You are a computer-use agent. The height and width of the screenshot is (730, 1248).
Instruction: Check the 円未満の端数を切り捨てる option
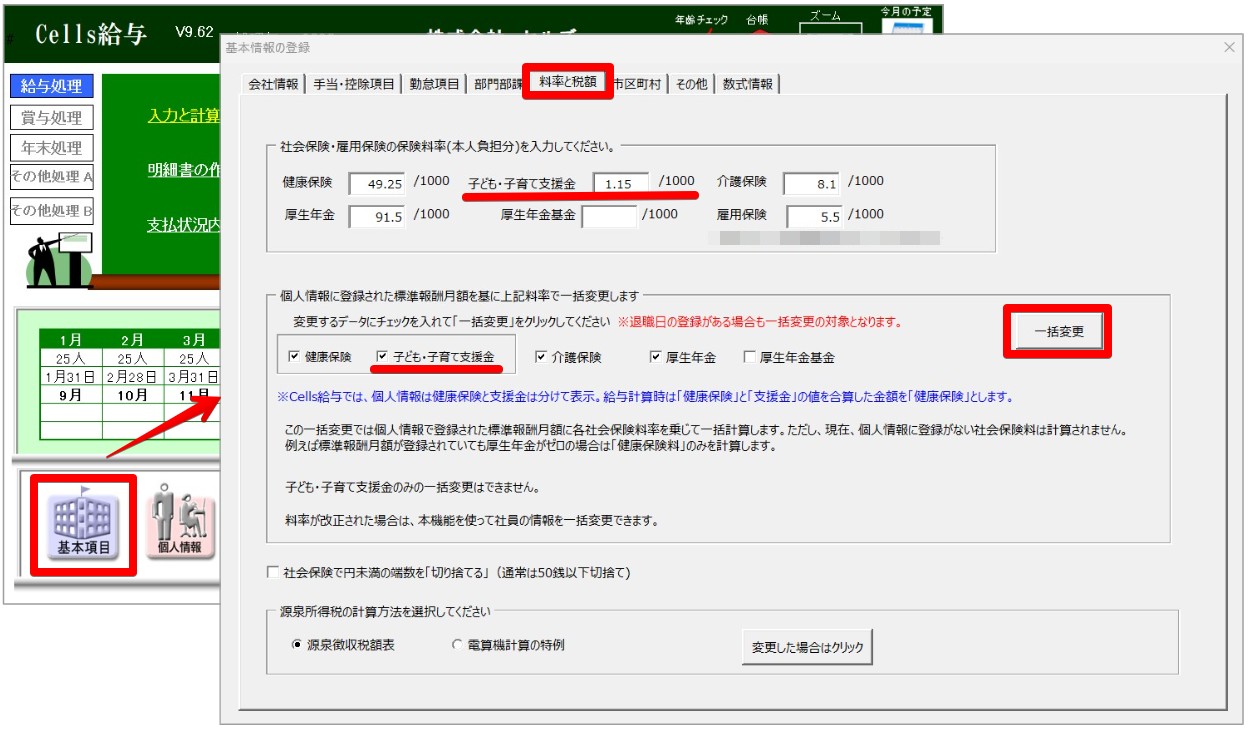tap(273, 573)
